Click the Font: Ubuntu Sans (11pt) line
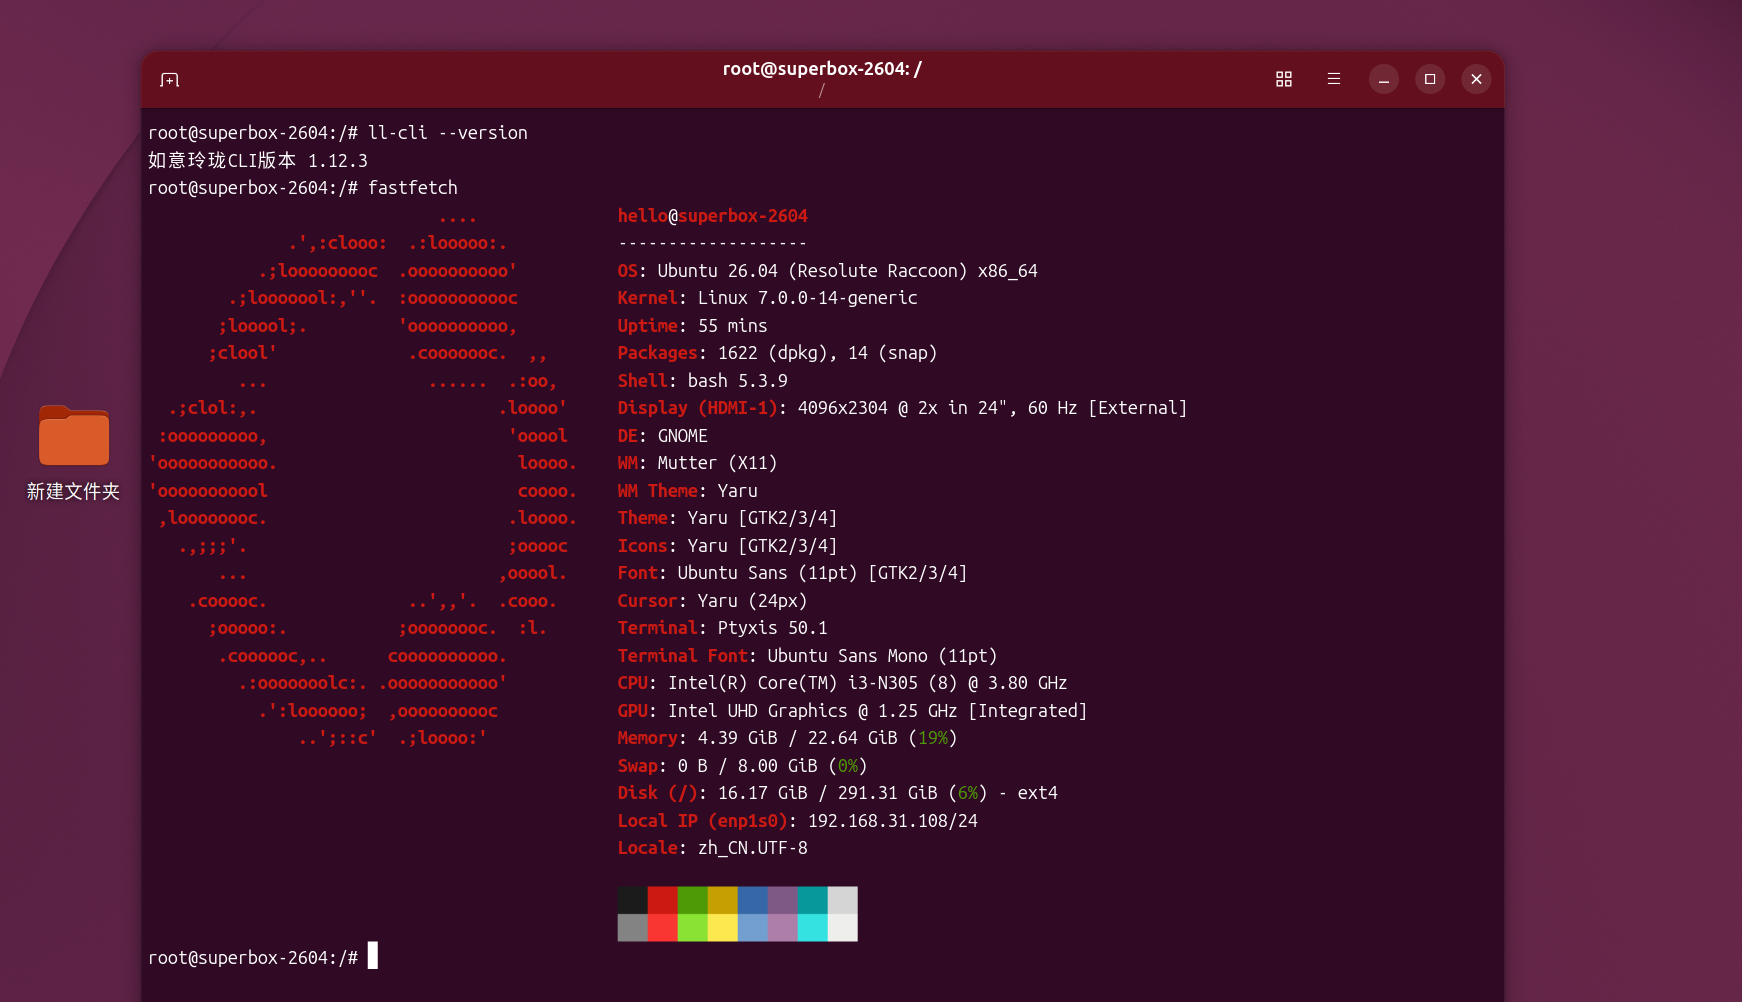This screenshot has height=1002, width=1742. [793, 573]
